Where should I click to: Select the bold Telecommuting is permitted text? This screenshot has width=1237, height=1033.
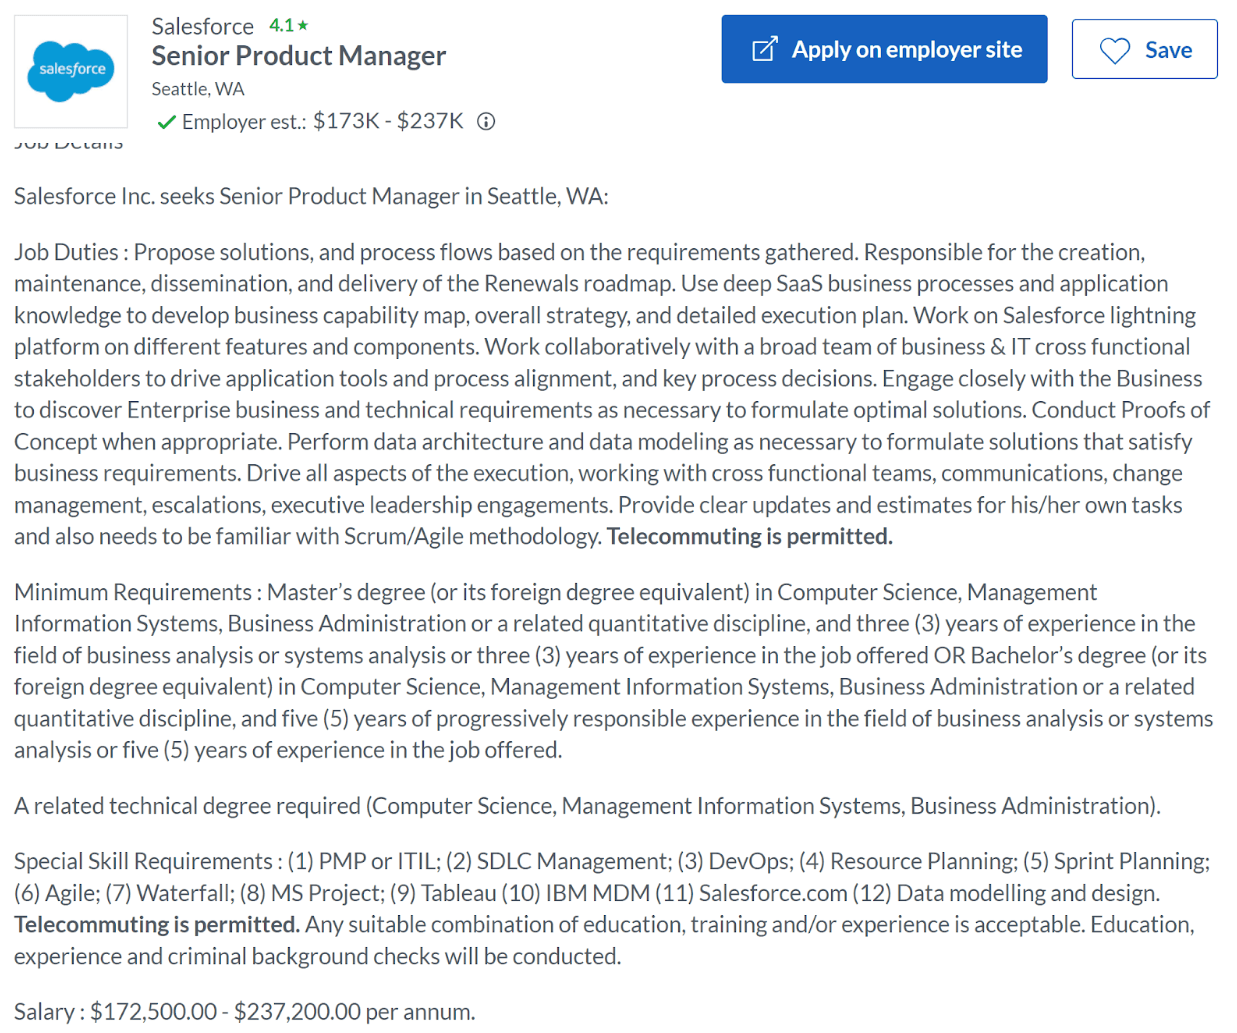pos(749,536)
